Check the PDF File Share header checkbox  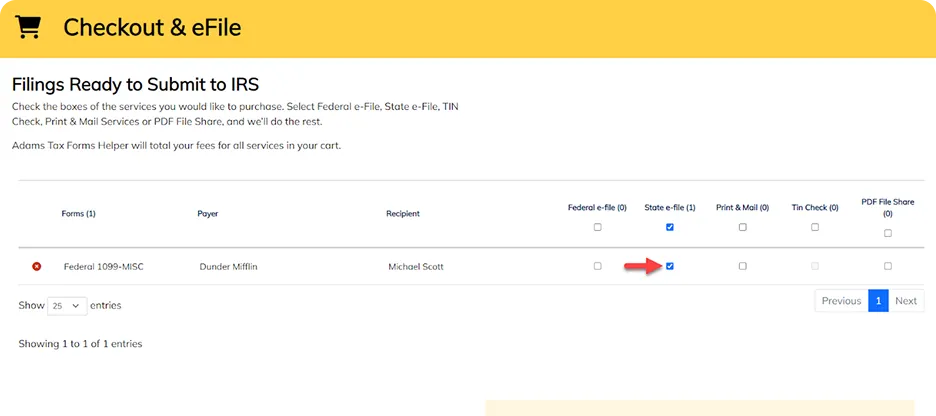pos(888,233)
